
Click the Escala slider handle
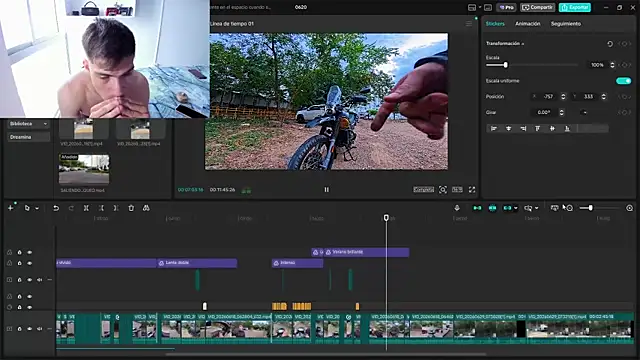tap(506, 65)
